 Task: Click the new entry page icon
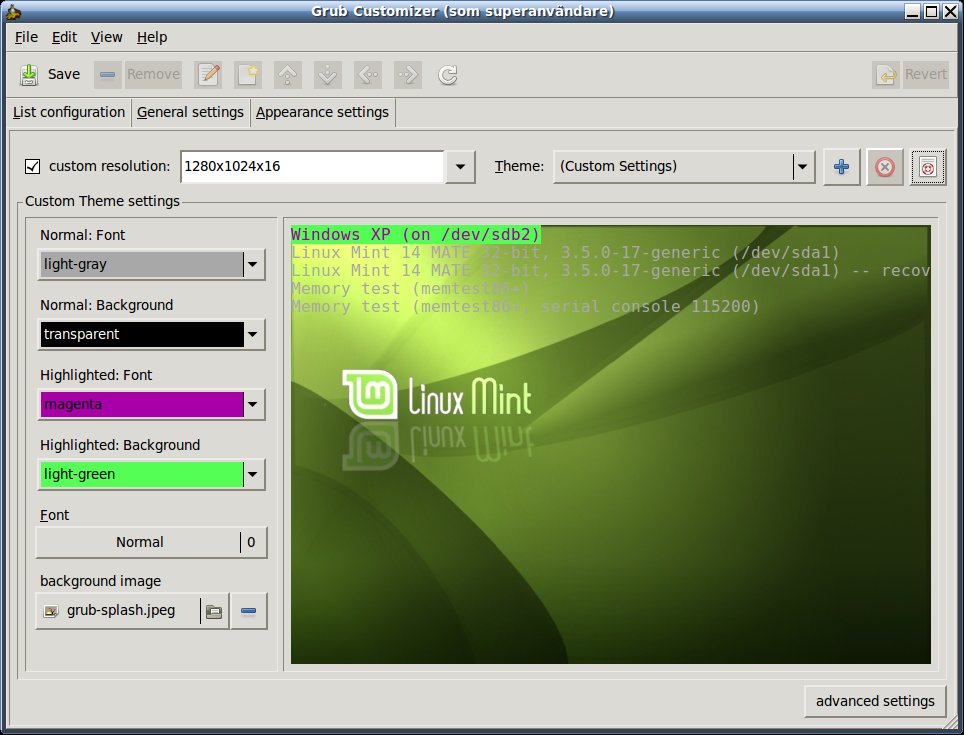pyautogui.click(x=248, y=75)
